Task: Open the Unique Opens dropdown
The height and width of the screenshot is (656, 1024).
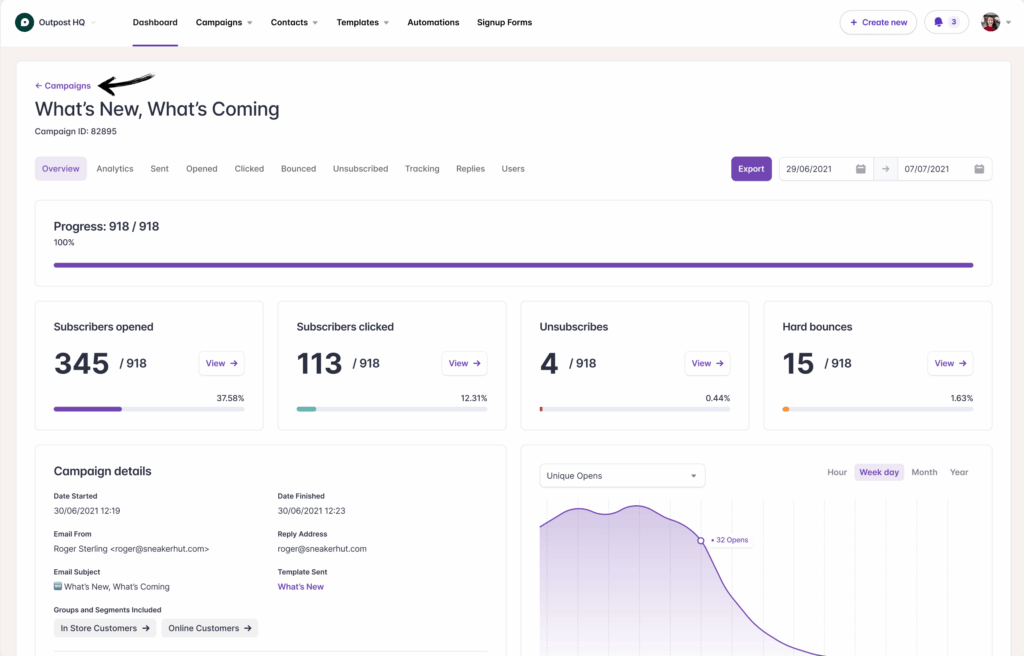Action: 622,475
